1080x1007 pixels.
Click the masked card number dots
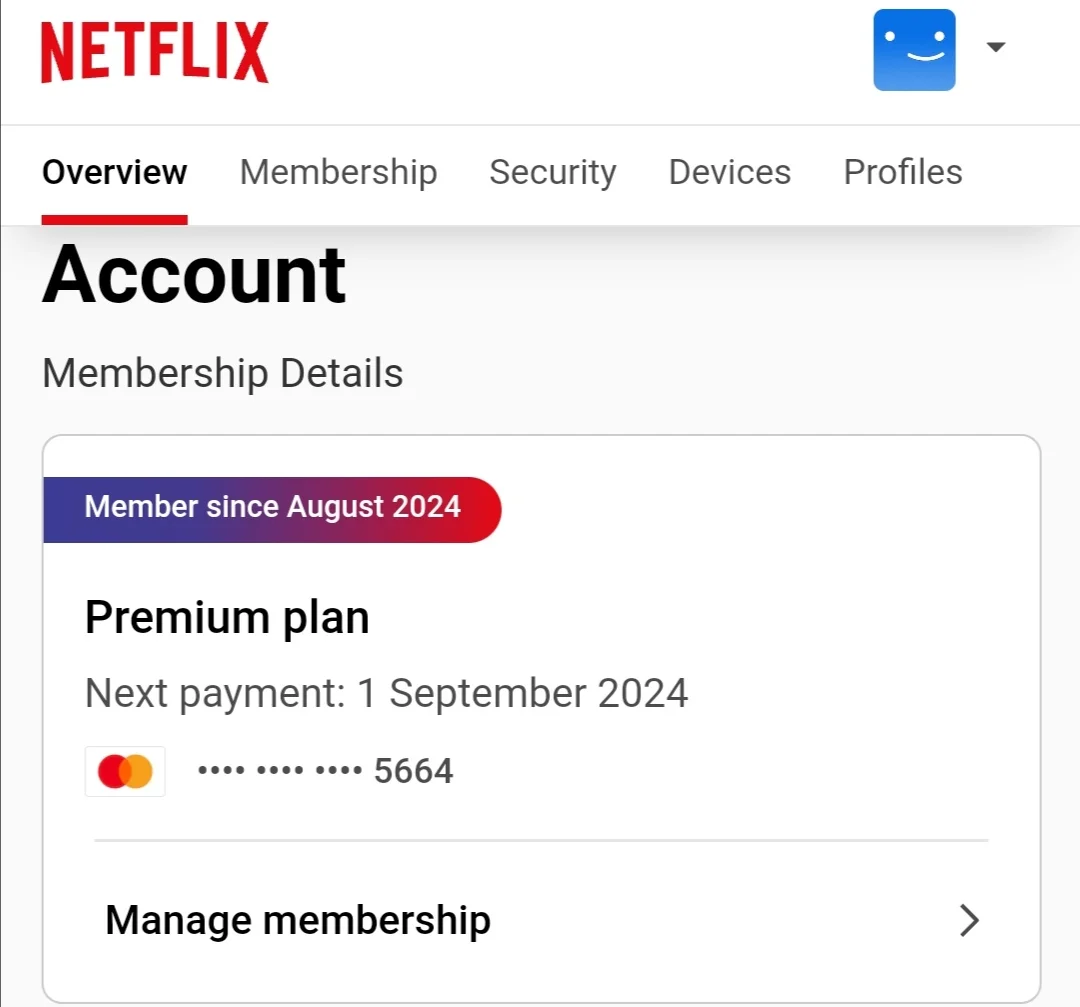[280, 770]
